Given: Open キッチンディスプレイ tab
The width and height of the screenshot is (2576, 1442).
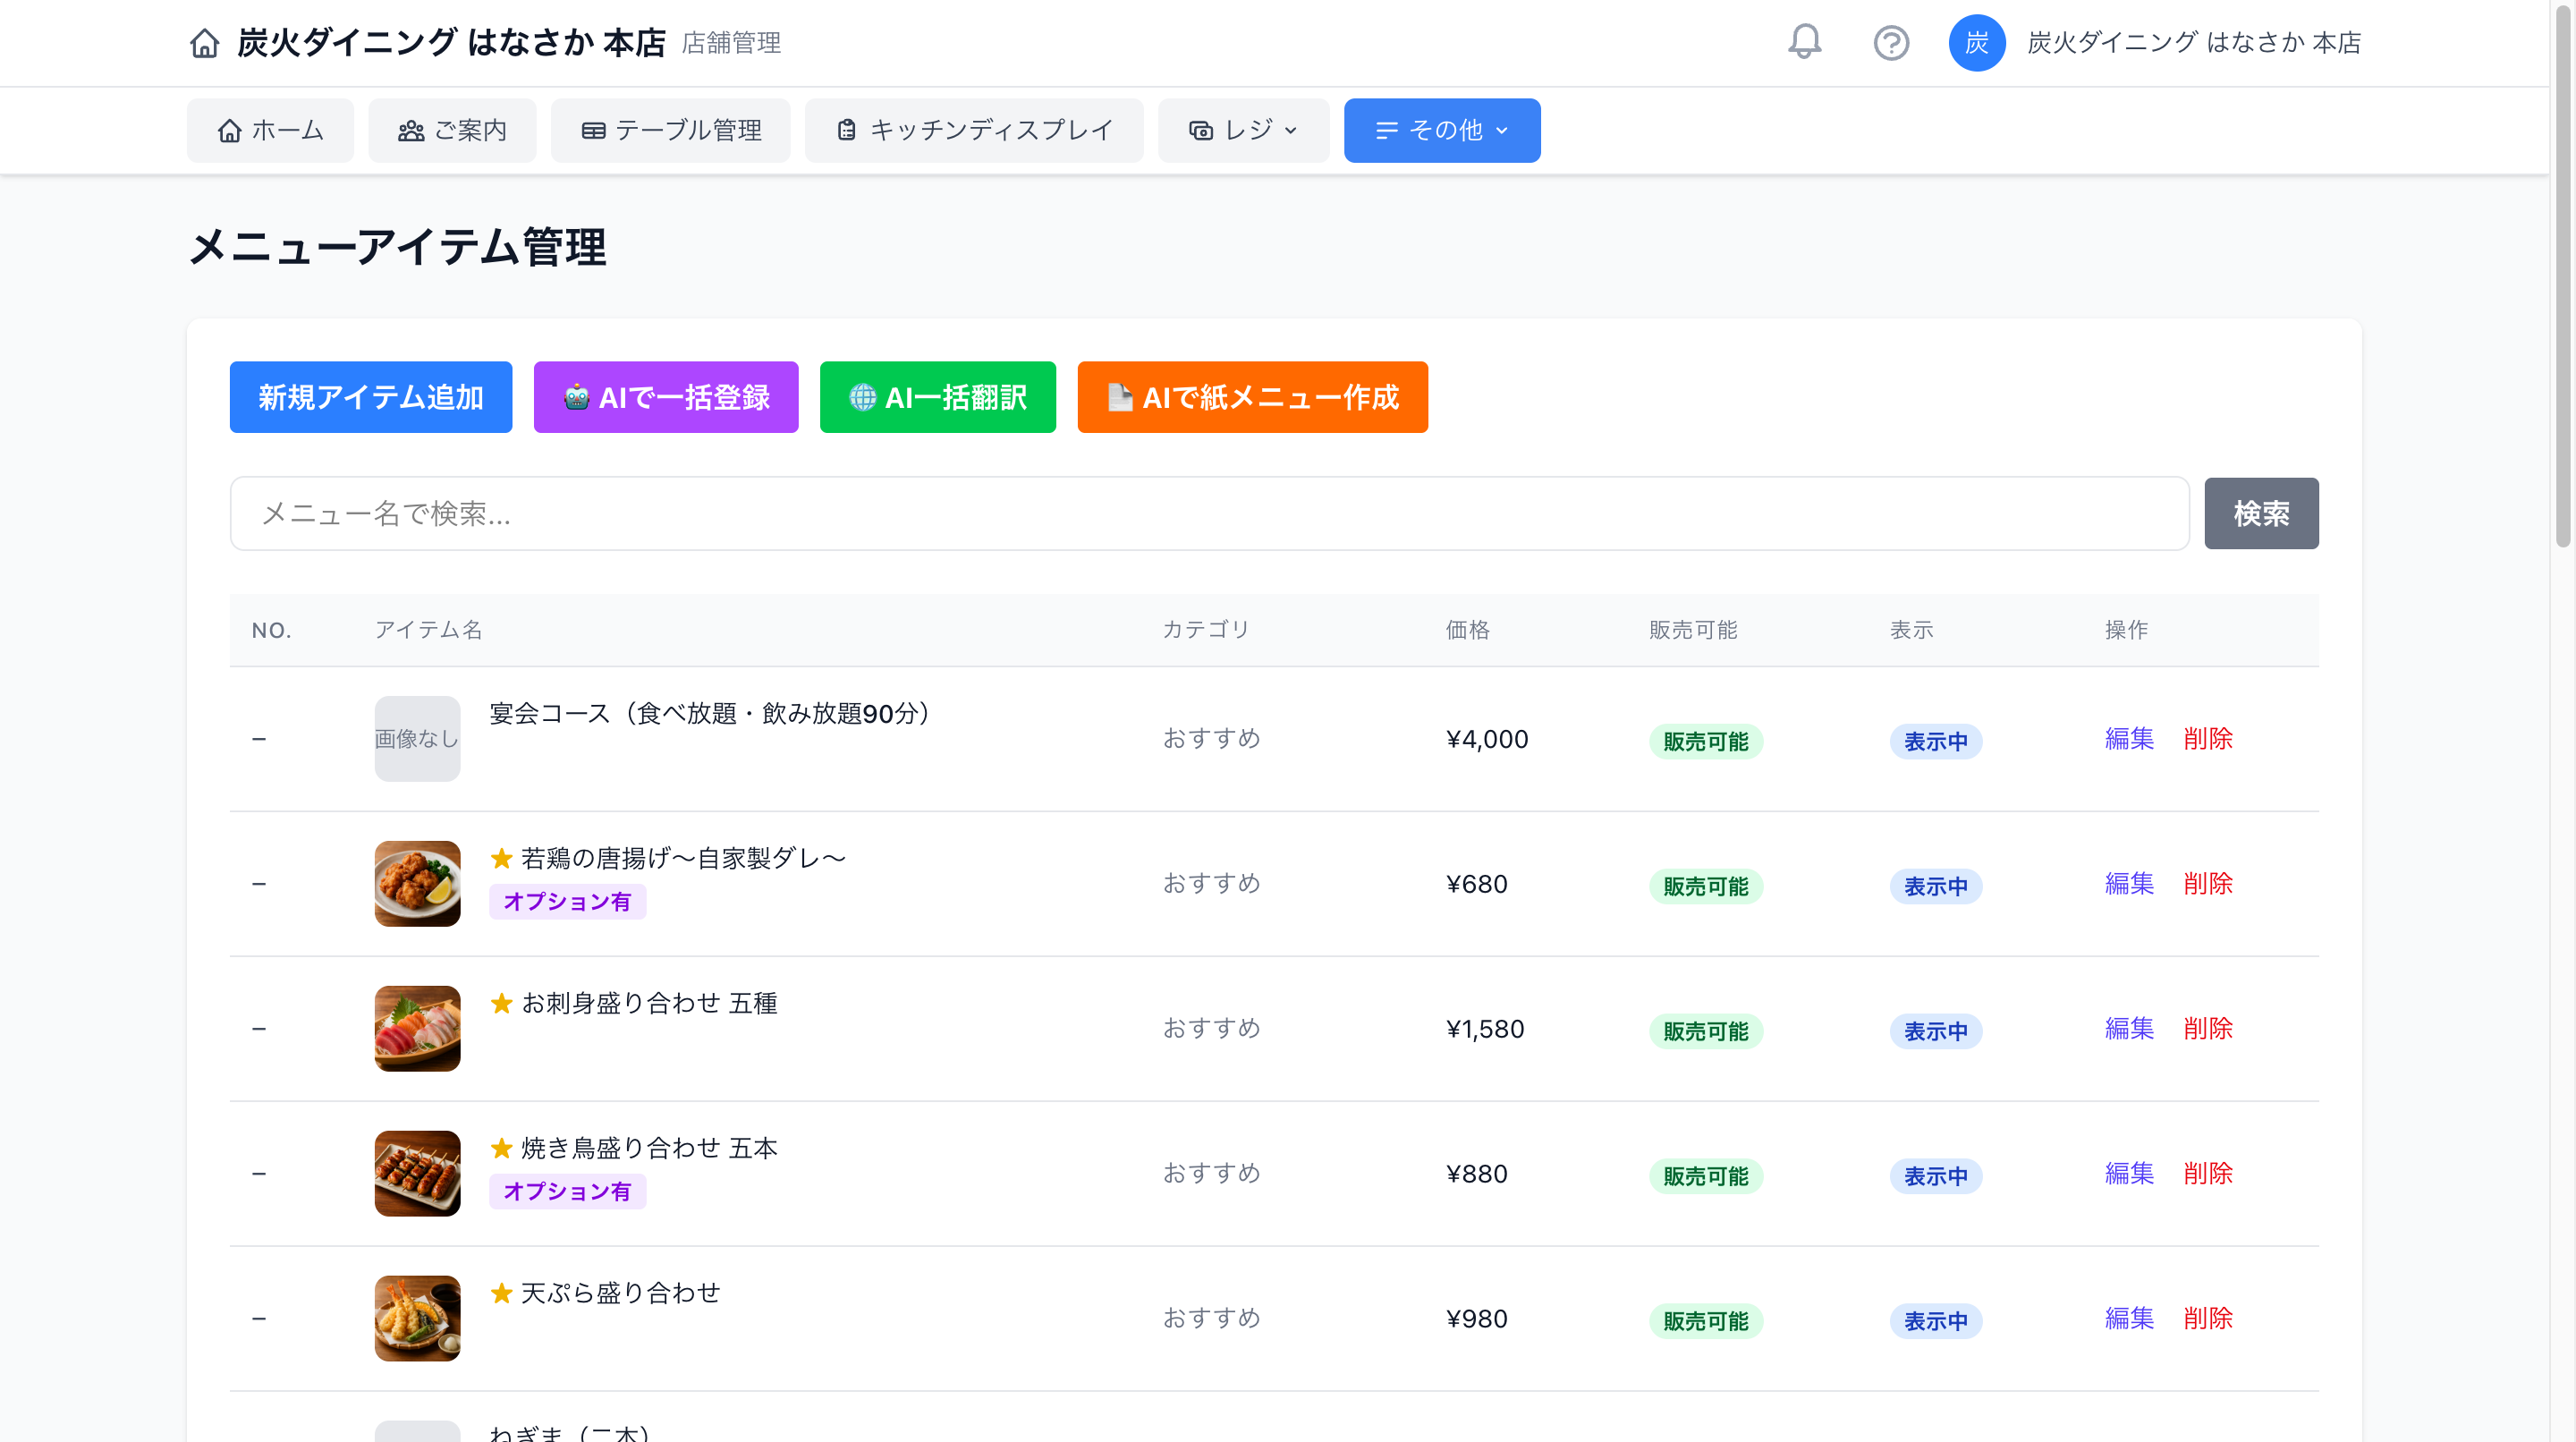Looking at the screenshot, I should pyautogui.click(x=974, y=130).
